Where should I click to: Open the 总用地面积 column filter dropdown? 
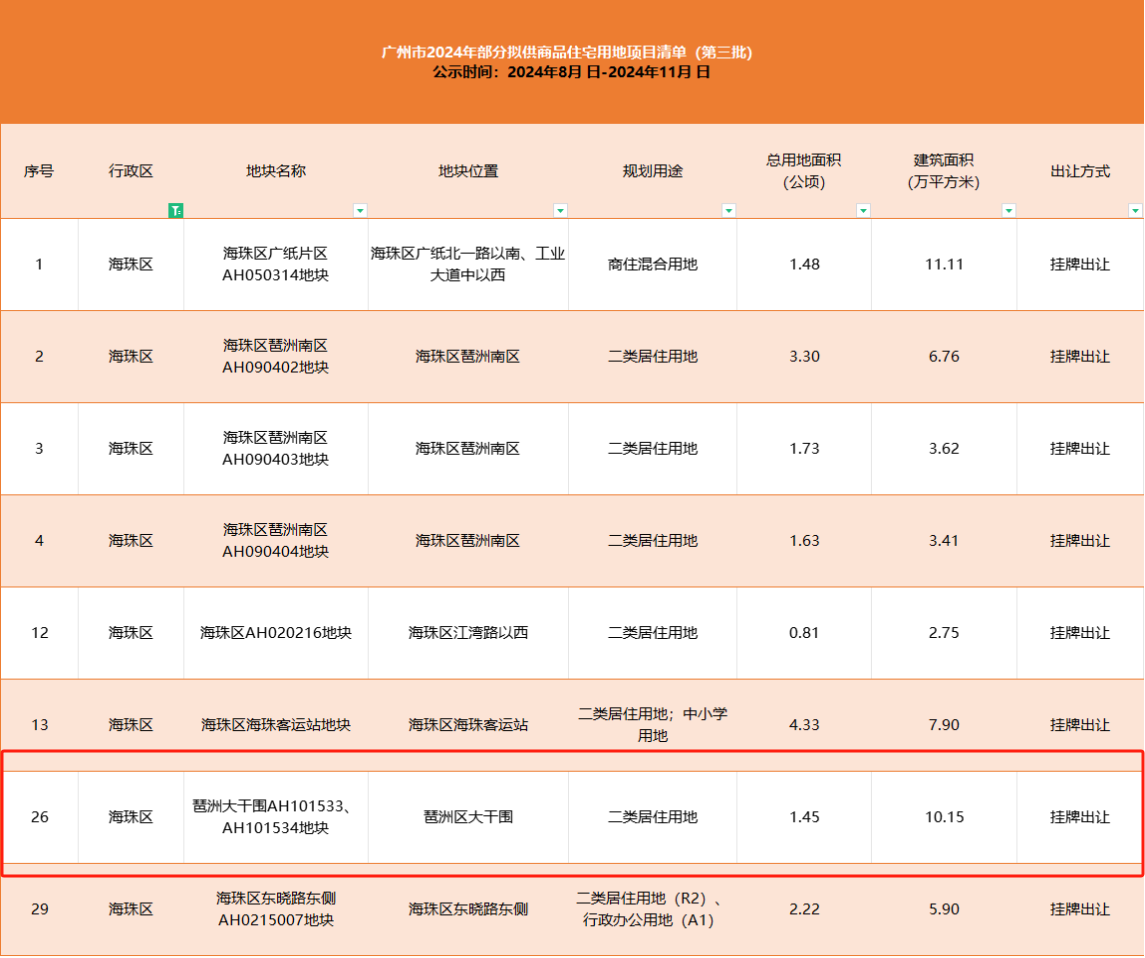point(863,211)
